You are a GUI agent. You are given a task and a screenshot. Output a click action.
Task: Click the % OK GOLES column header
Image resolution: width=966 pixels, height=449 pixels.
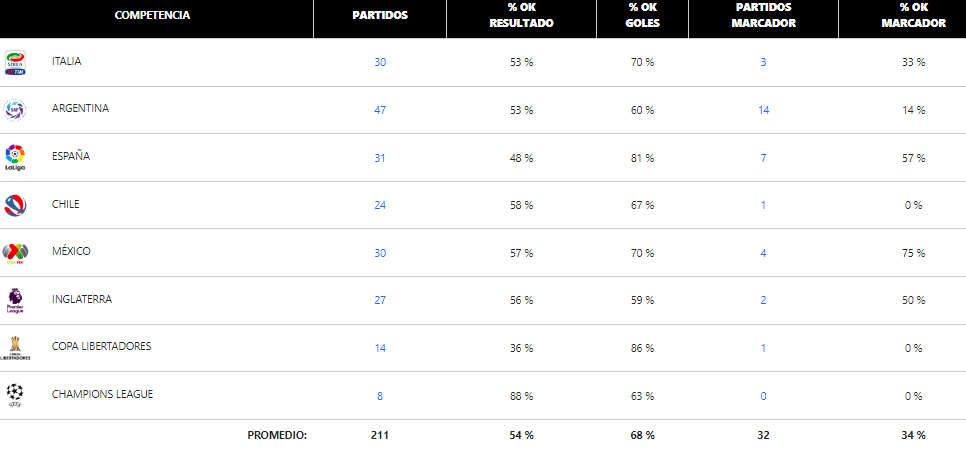point(642,16)
